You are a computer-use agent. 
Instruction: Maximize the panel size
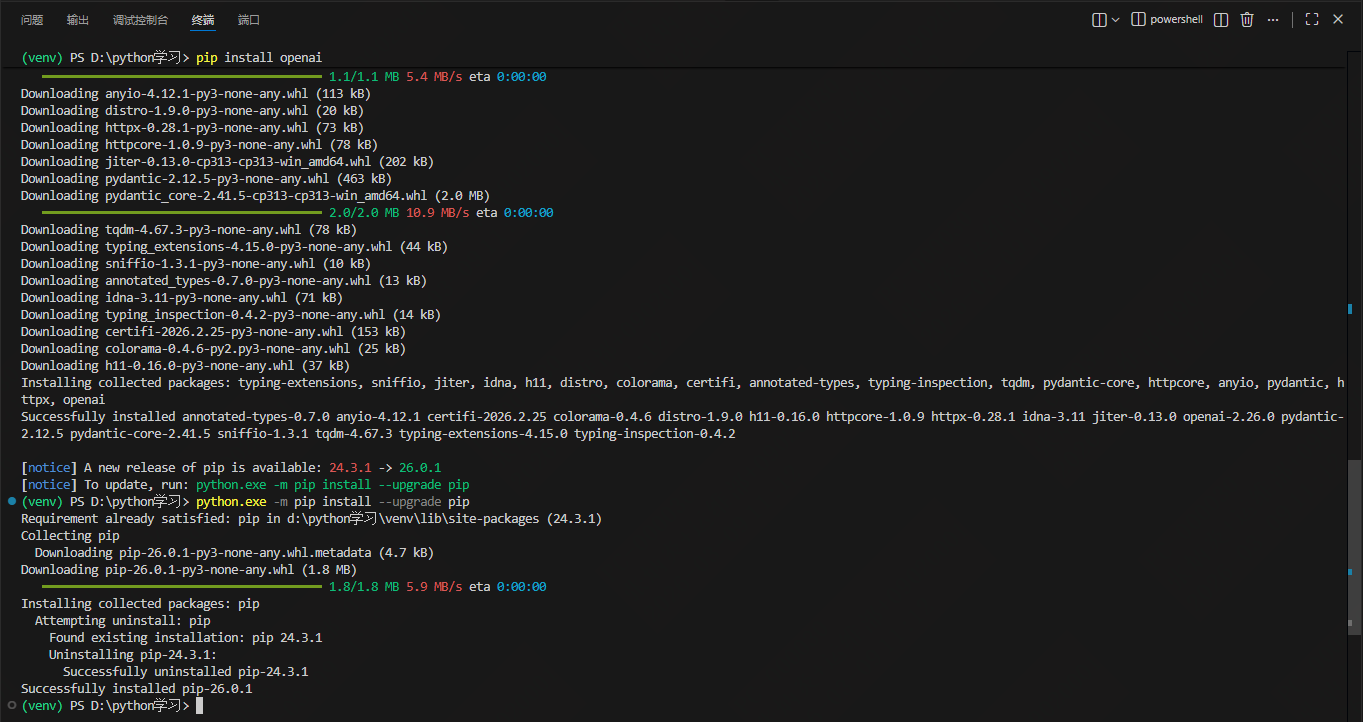[1312, 19]
